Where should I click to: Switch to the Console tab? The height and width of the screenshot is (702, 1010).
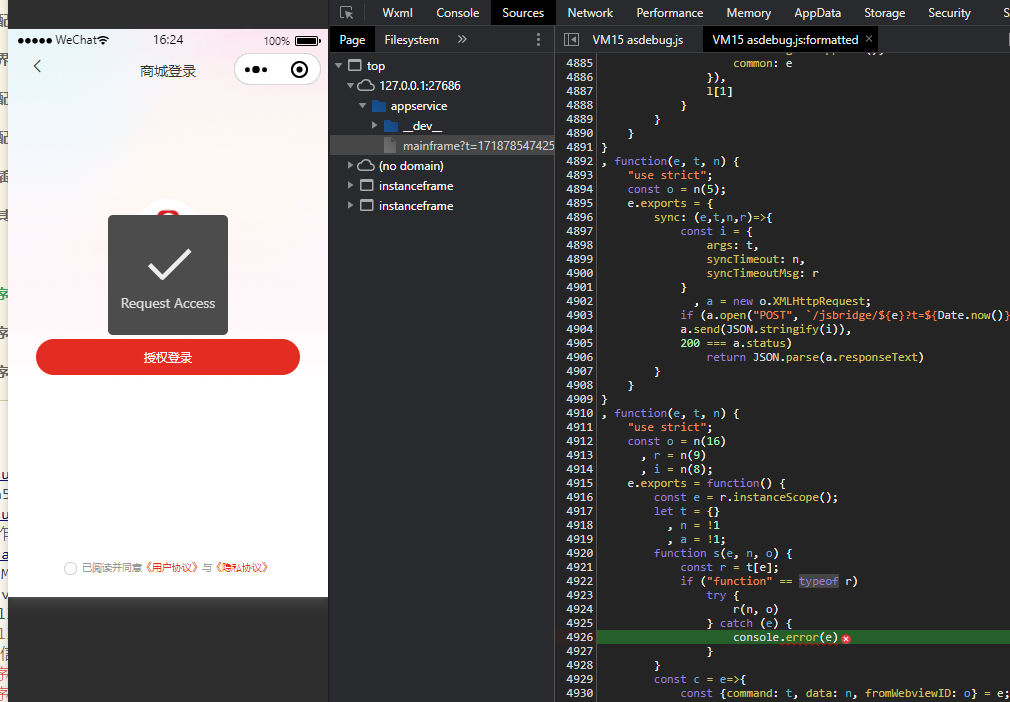457,13
